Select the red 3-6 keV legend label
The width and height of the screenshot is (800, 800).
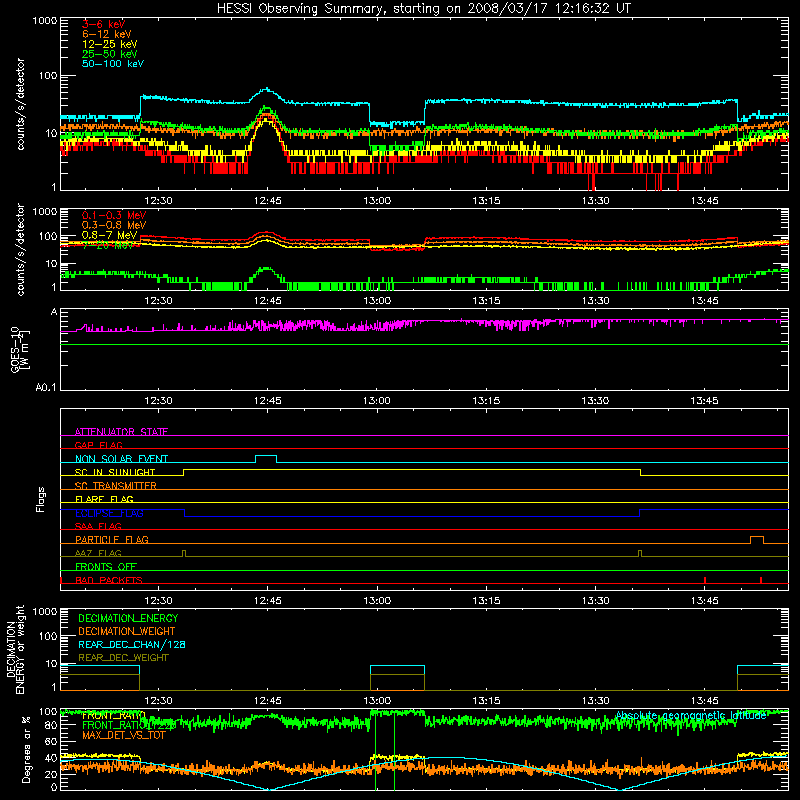[103, 24]
